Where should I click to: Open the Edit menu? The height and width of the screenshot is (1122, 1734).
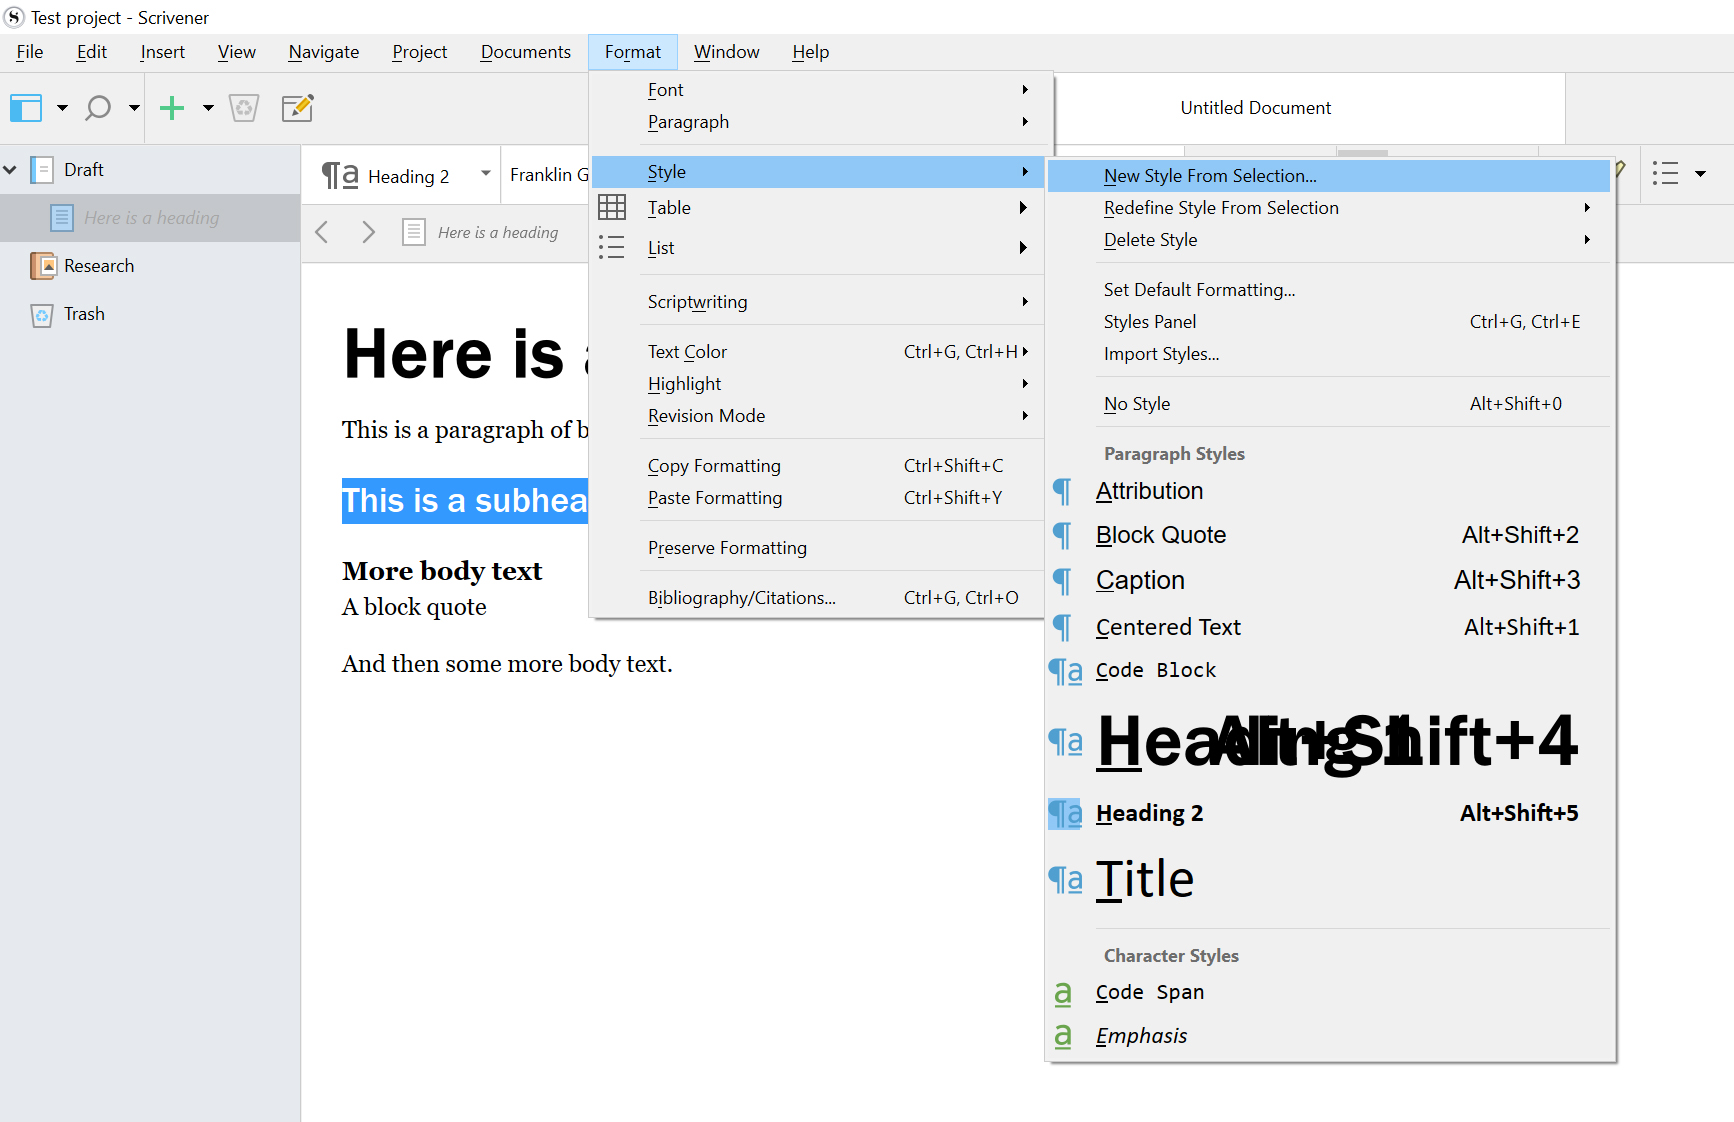[x=92, y=52]
